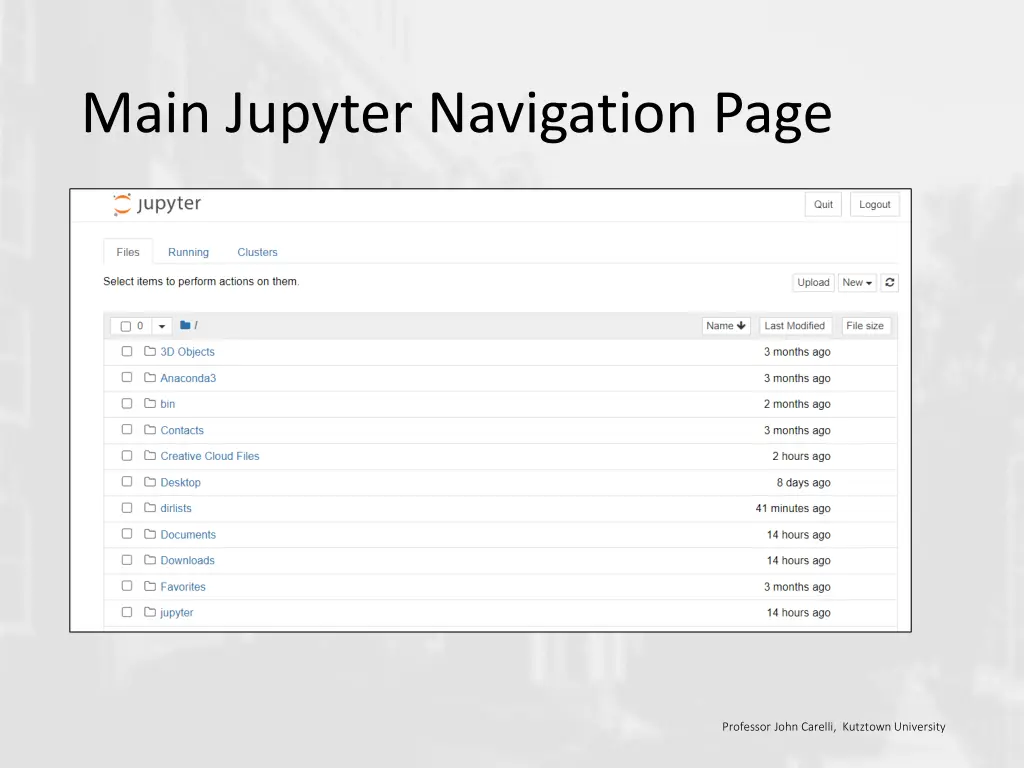The image size is (1024, 768).
Task: Check the Creative Cloud Files checkbox
Action: click(127, 456)
